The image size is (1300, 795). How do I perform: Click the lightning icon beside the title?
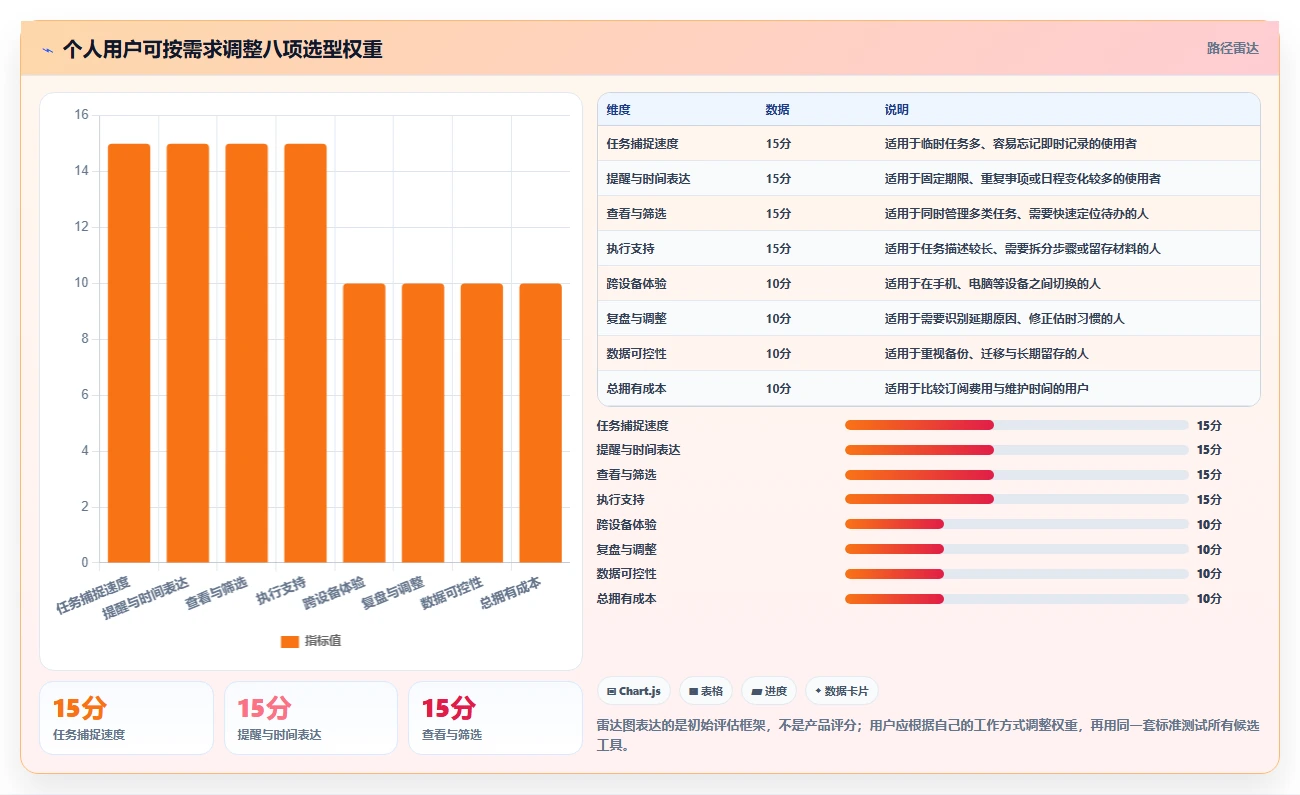(47, 49)
